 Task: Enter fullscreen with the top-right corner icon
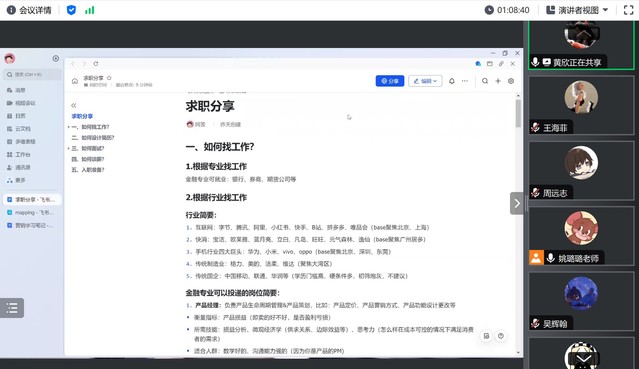628,10
